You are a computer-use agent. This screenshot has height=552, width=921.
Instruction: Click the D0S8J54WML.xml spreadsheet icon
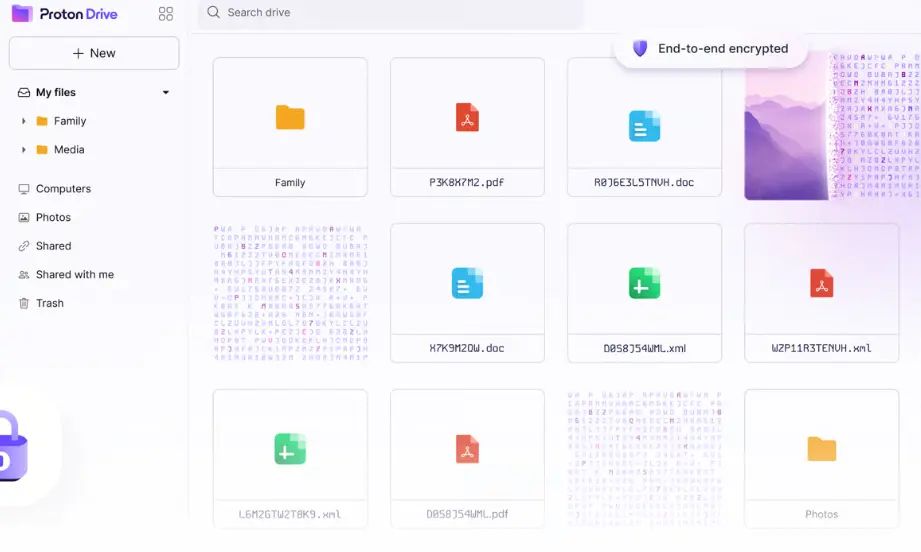pos(644,283)
